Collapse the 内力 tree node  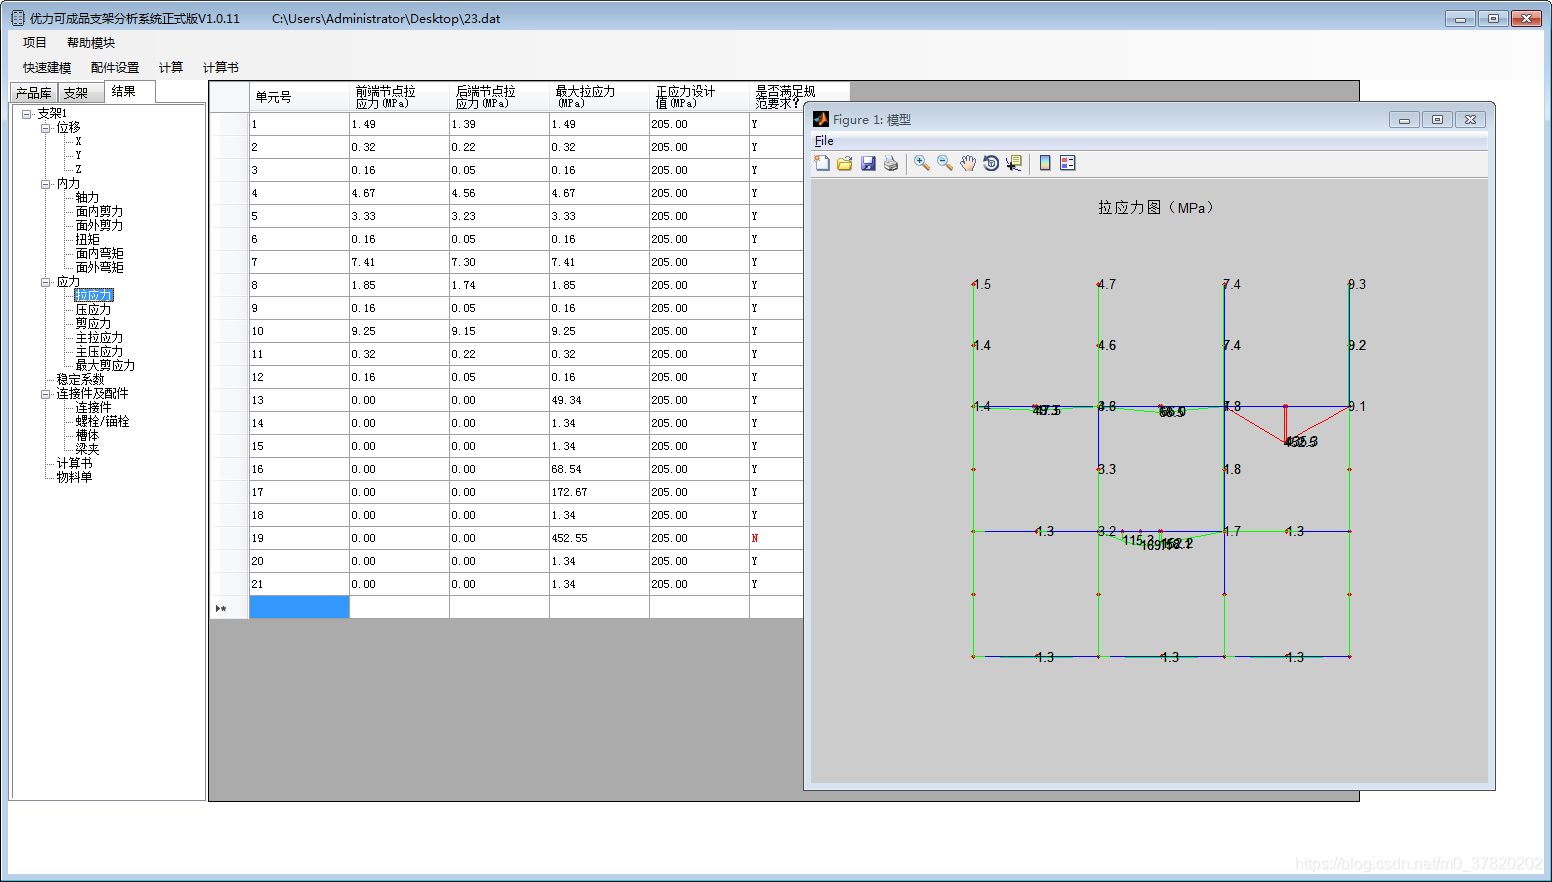point(45,184)
